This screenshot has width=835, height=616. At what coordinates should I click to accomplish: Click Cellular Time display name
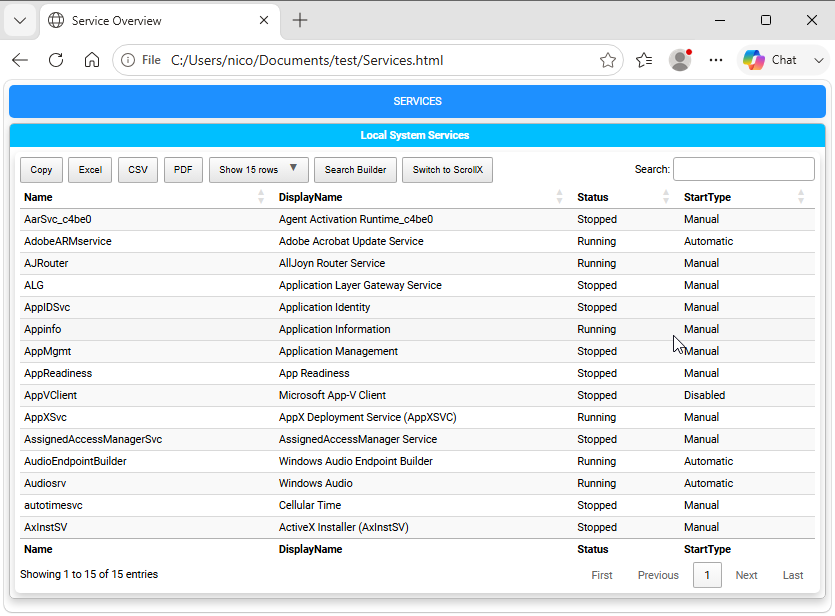[x=310, y=505]
